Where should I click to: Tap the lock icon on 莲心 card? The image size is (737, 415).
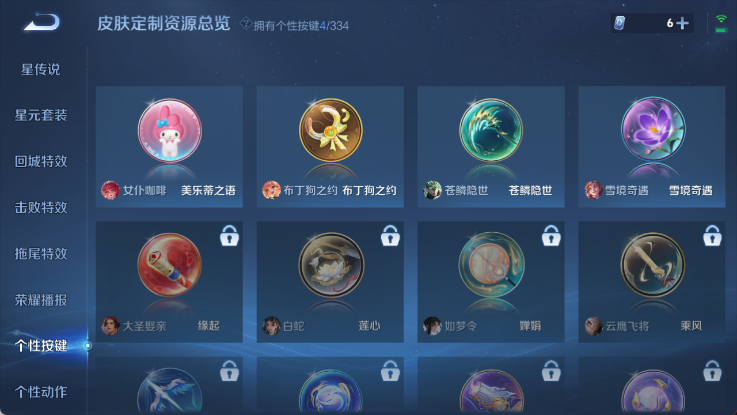click(x=390, y=235)
